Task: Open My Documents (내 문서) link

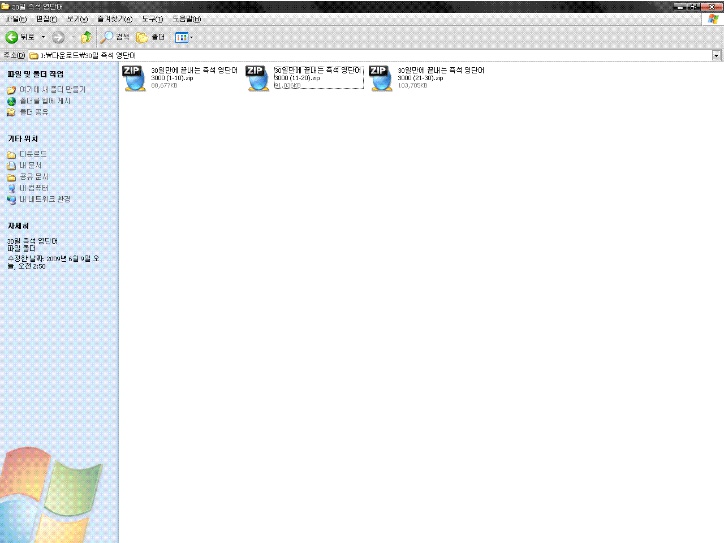Action: tap(30, 165)
